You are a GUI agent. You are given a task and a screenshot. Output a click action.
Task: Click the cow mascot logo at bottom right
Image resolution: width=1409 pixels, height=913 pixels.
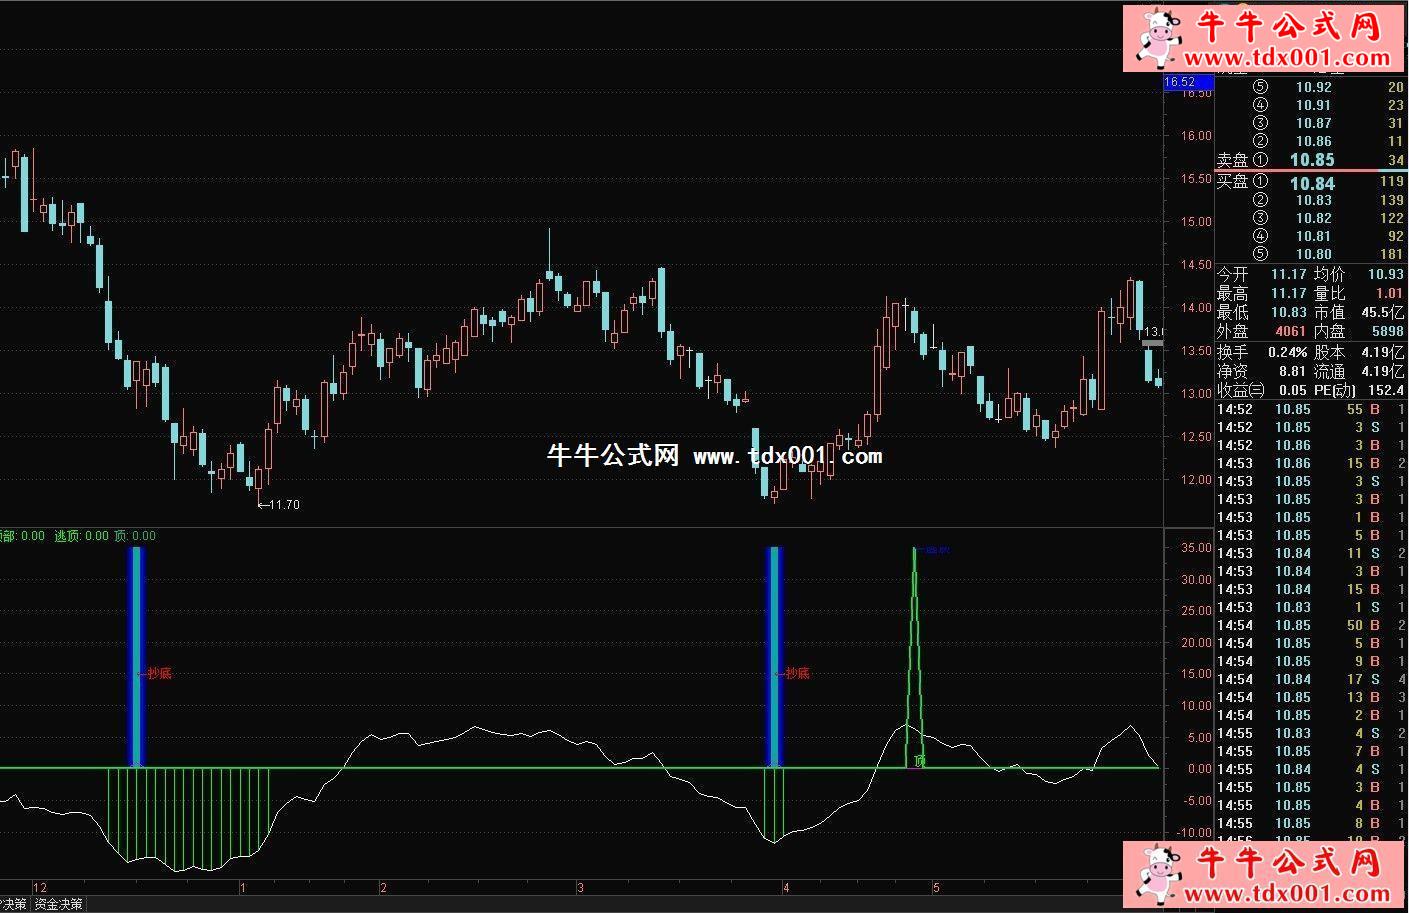(1158, 874)
